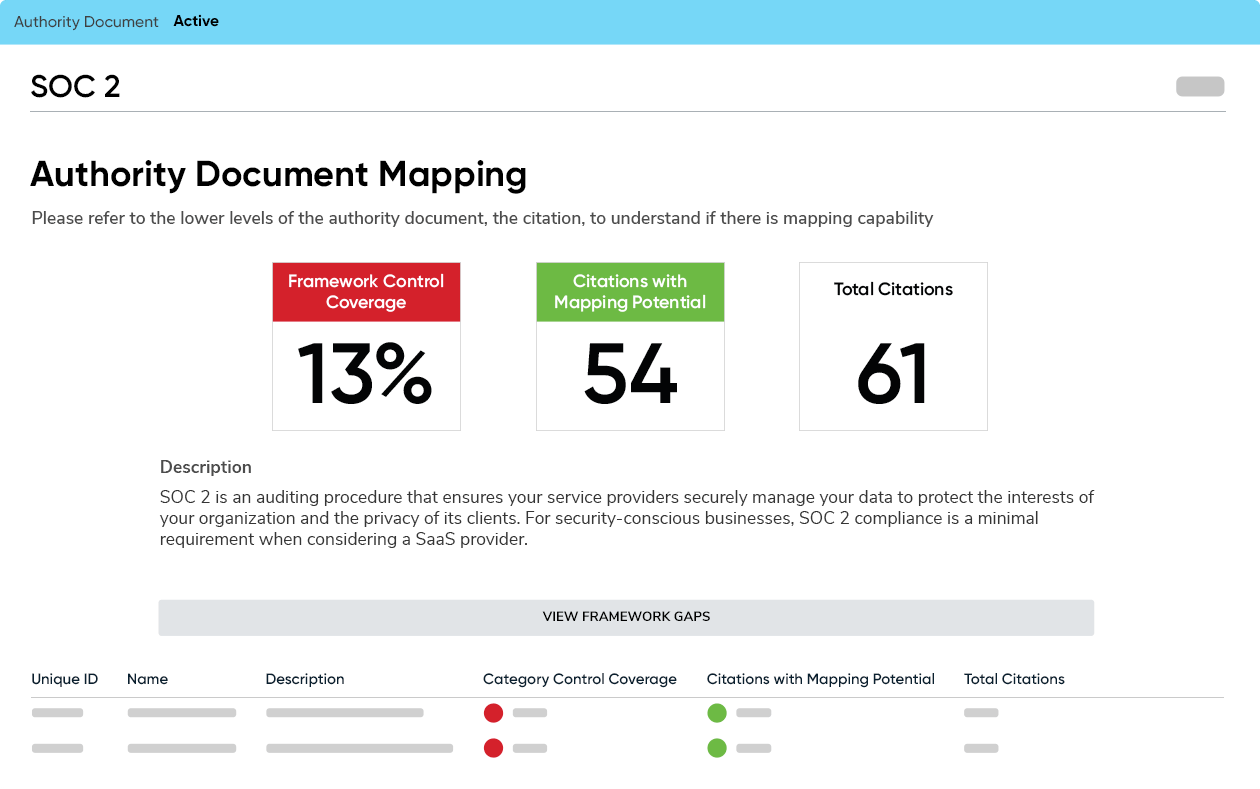Screen dimensions: 1260x789
Task: Click the Active status label
Action: (196, 21)
